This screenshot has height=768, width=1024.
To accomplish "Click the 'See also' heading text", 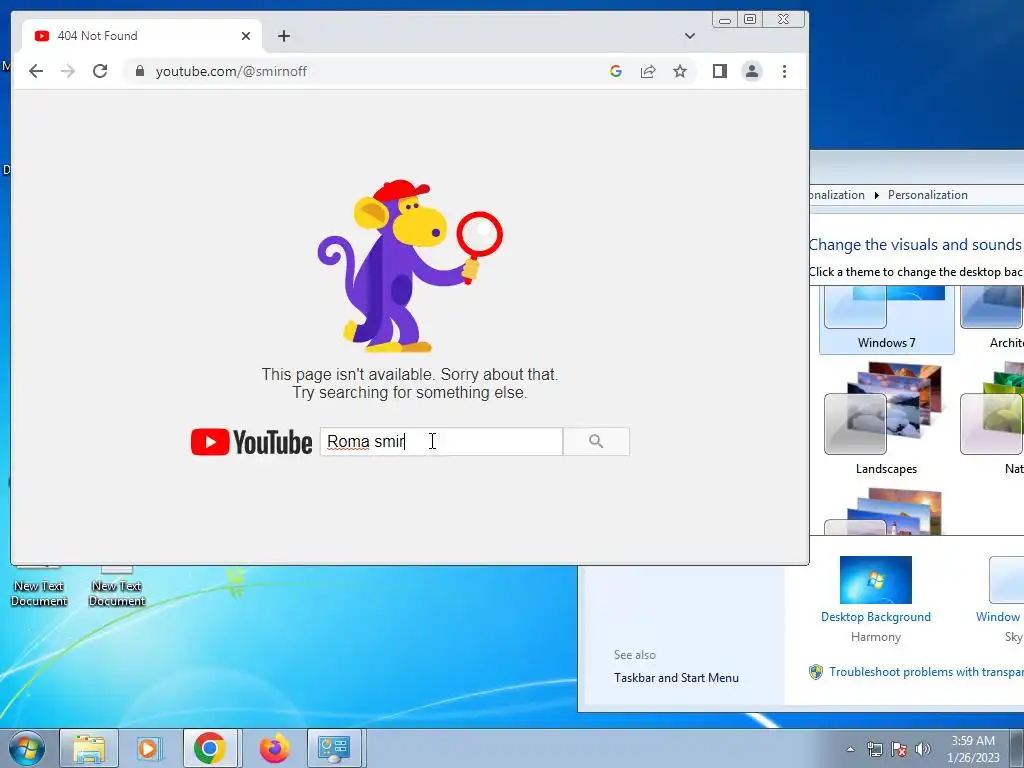I will point(634,654).
